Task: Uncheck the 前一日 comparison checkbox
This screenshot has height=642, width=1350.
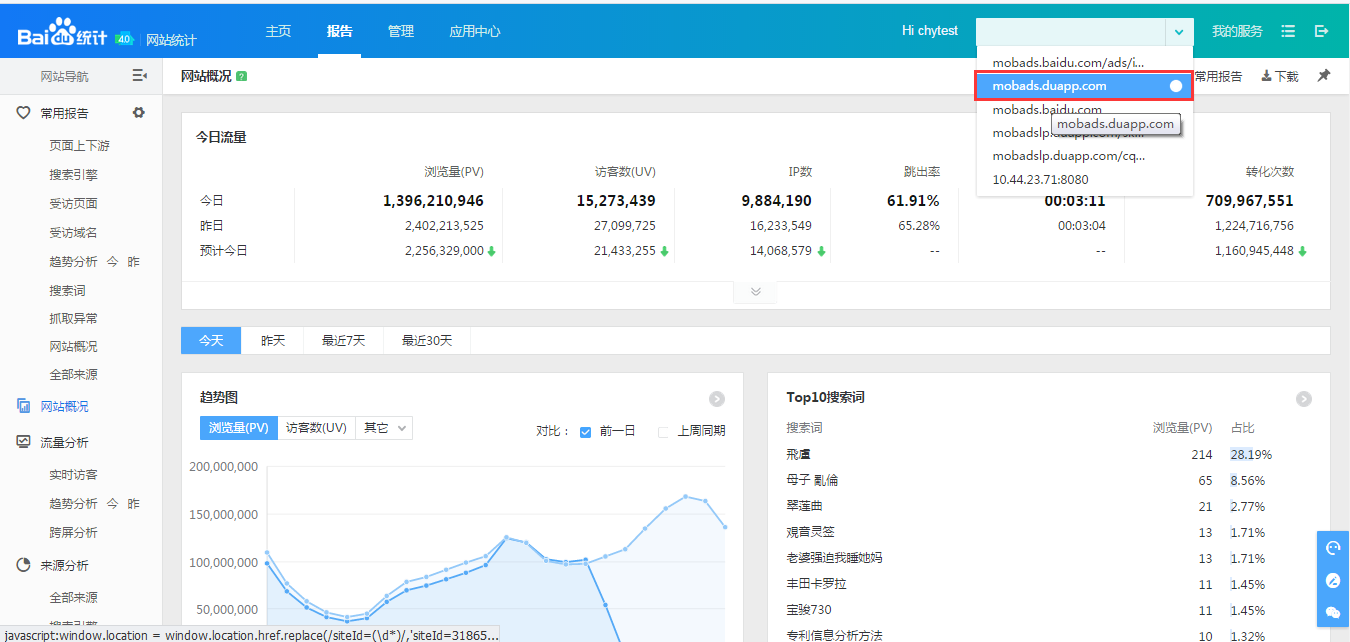Action: (586, 432)
